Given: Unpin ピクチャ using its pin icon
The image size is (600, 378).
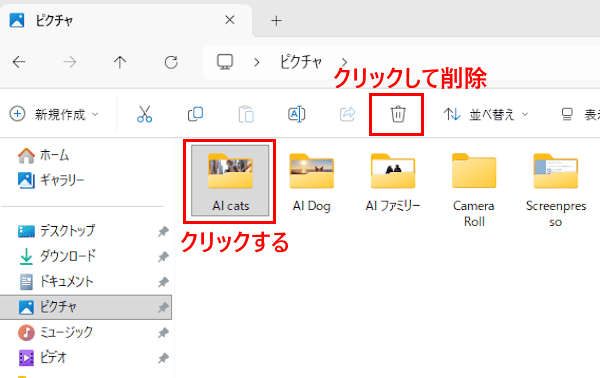Looking at the screenshot, I should tap(163, 307).
